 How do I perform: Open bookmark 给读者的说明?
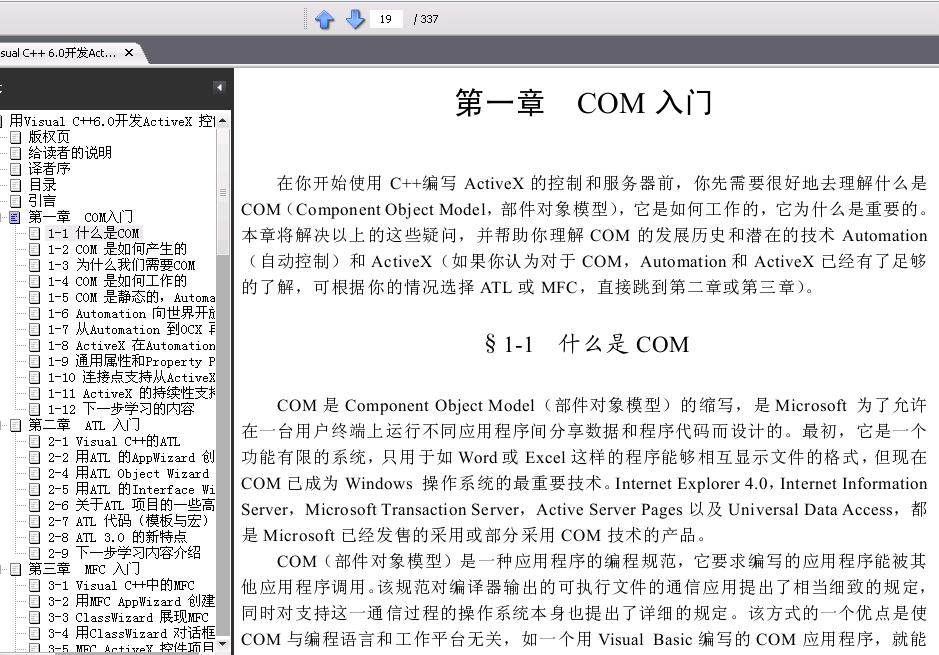70,153
